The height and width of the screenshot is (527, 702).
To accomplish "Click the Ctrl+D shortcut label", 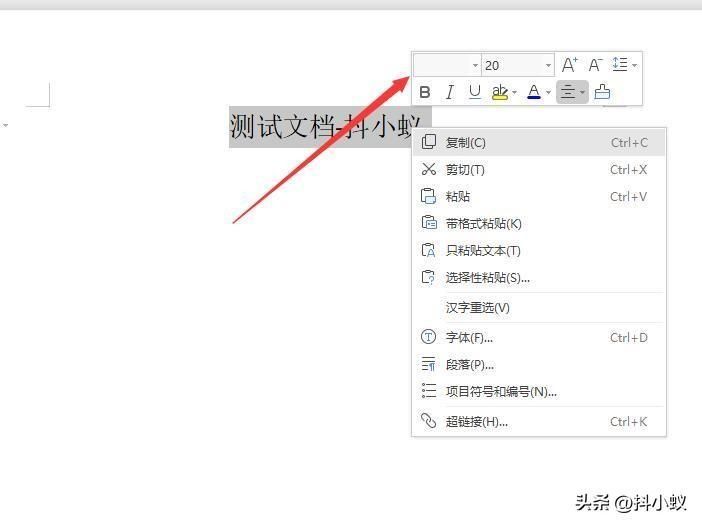I will 629,338.
